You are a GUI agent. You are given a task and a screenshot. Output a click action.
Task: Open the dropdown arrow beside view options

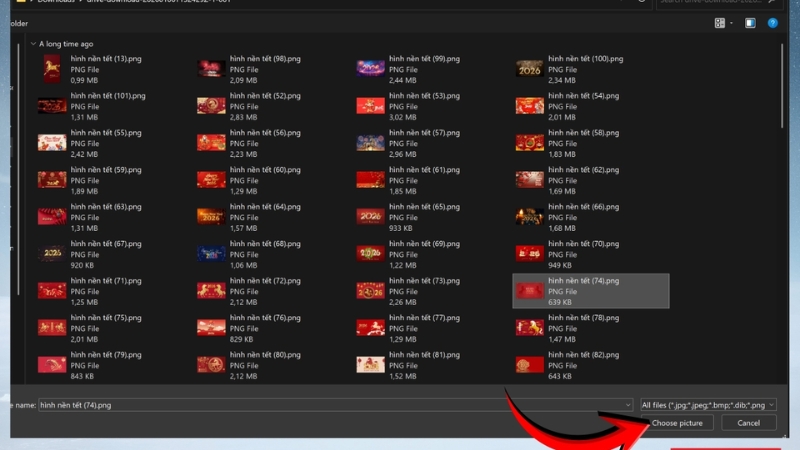[732, 23]
